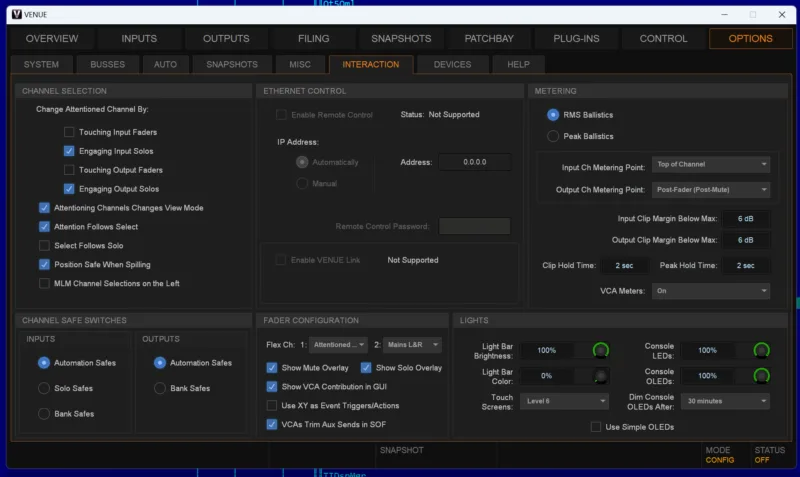Viewport: 800px width, 477px height.
Task: Uncheck Engaging Input Solos
Action: pyautogui.click(x=69, y=151)
